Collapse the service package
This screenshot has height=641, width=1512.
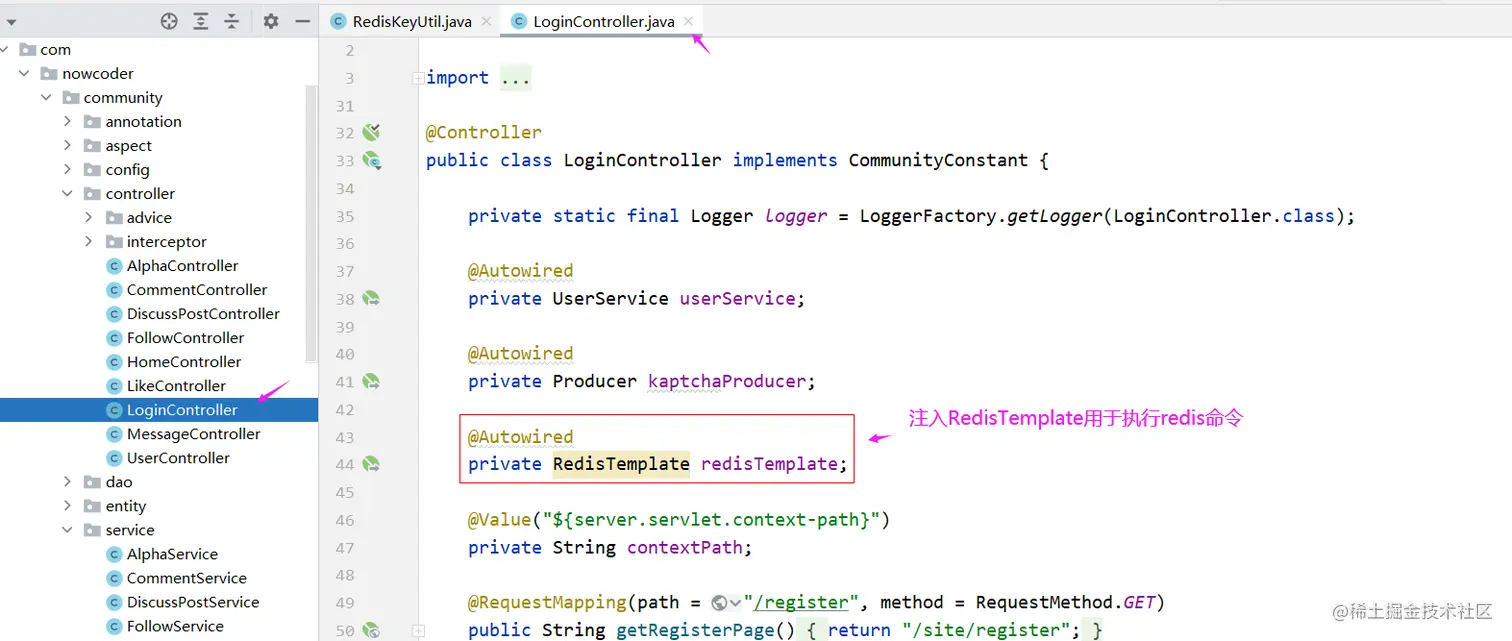(x=67, y=529)
